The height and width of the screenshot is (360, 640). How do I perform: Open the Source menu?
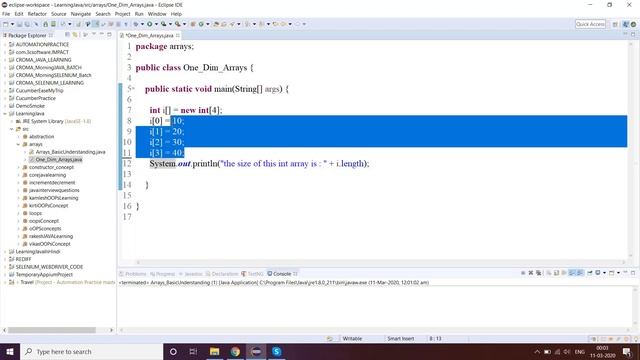(58, 14)
